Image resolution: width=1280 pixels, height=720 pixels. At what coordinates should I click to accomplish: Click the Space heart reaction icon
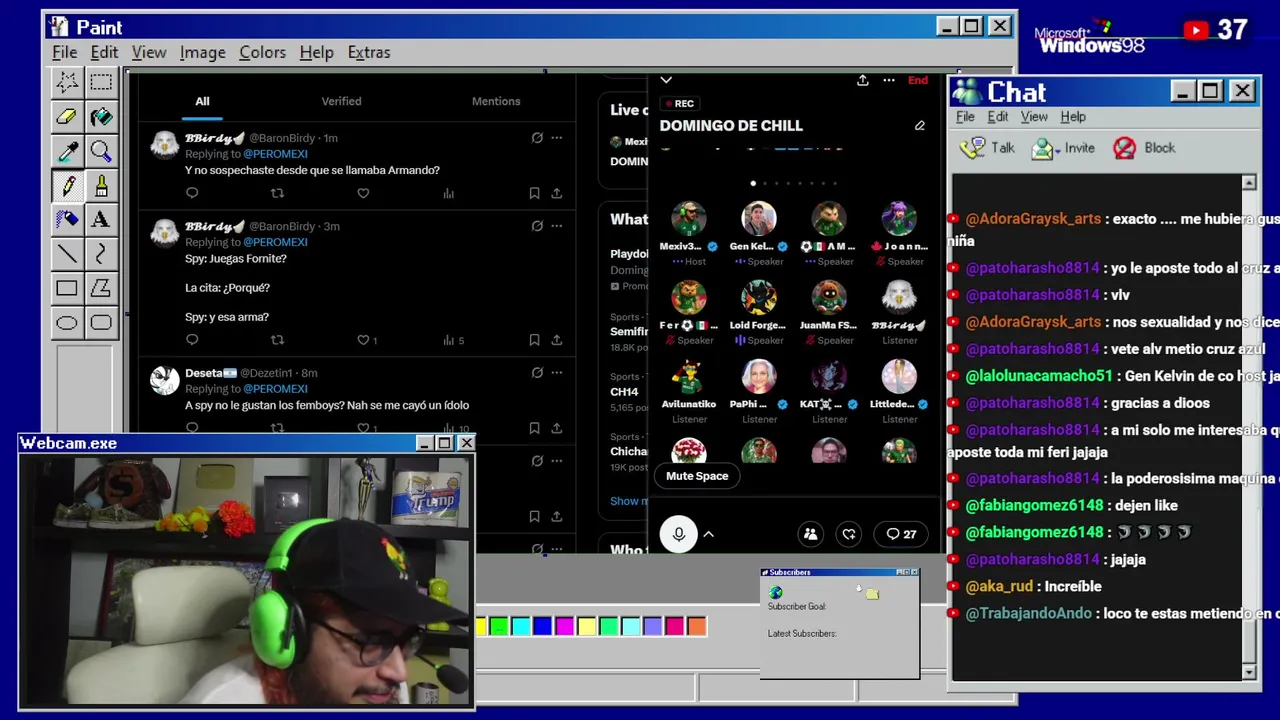tap(849, 534)
